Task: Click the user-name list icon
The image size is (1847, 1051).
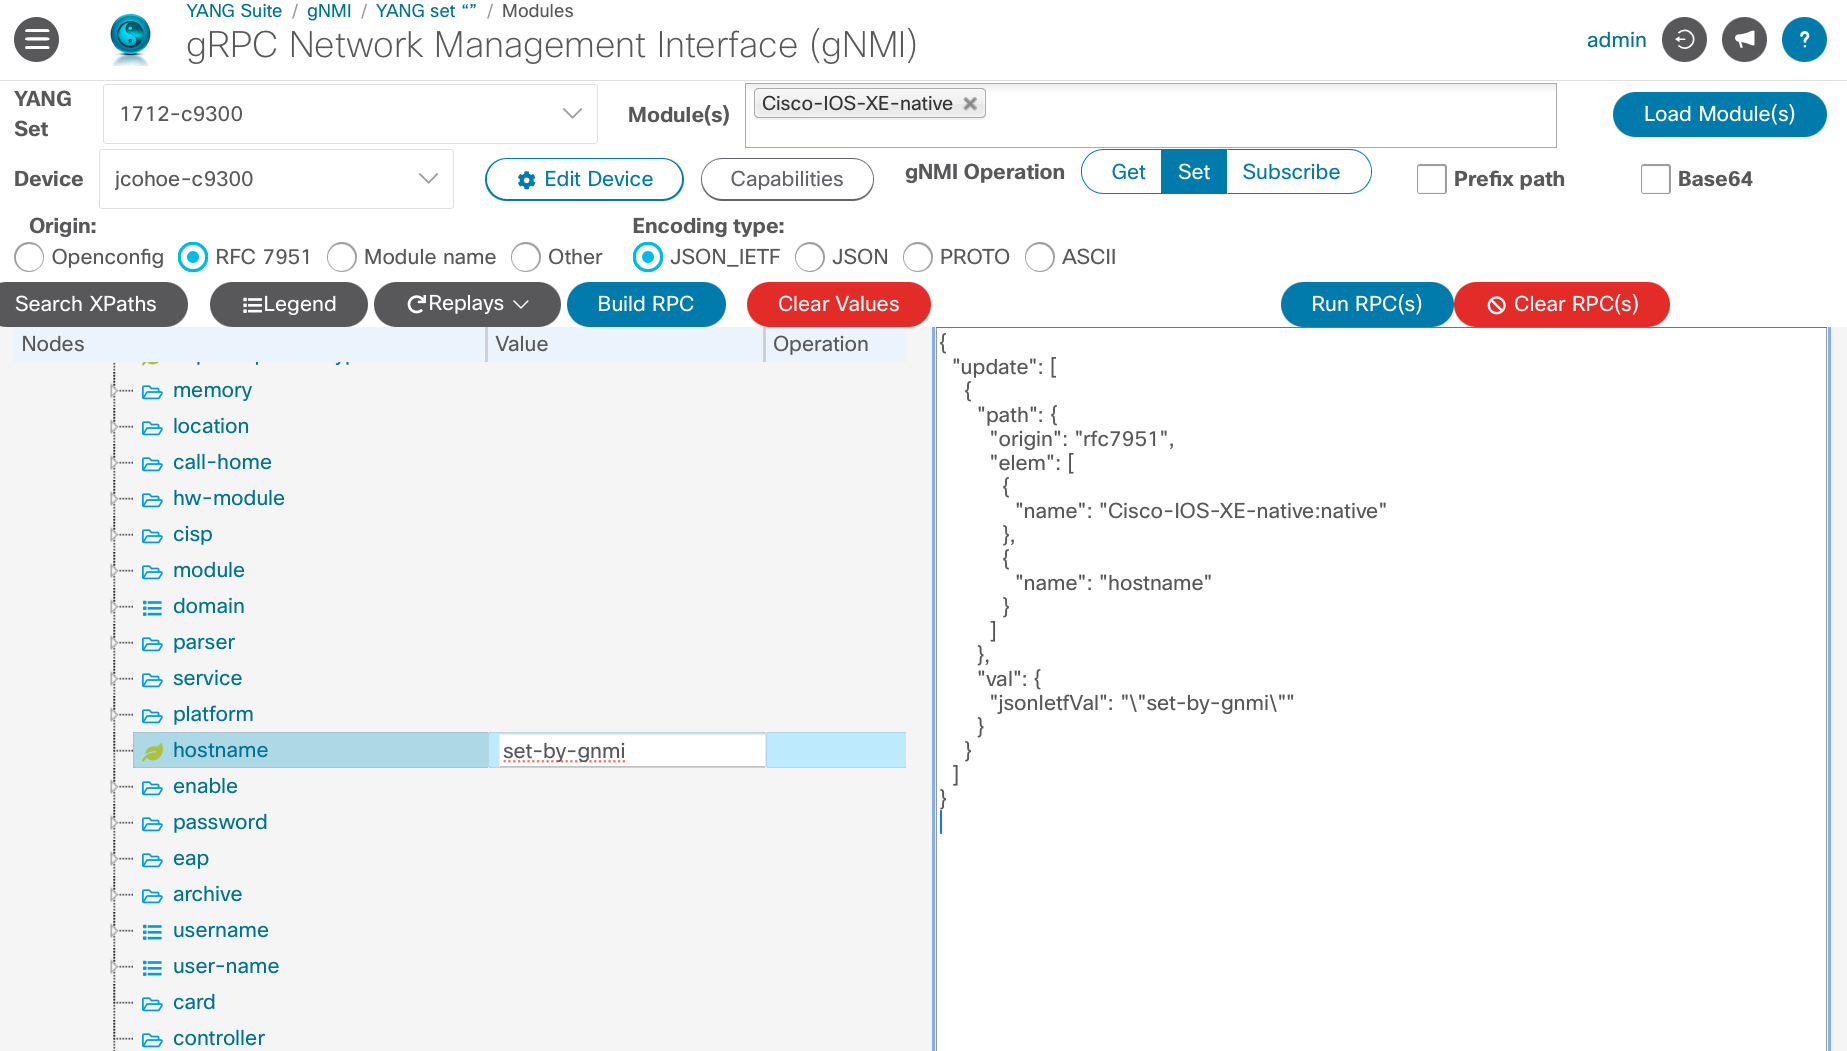Action: pos(152,967)
